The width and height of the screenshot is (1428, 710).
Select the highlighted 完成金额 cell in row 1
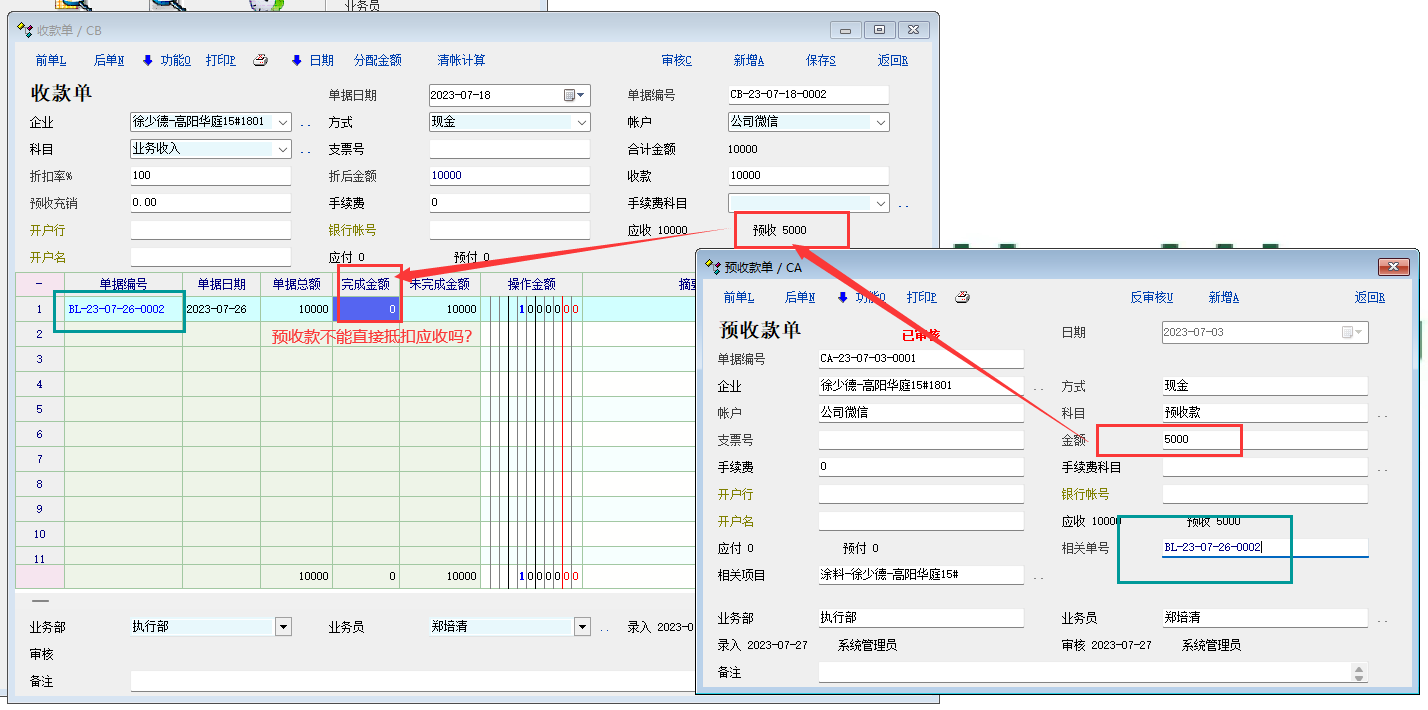[367, 309]
